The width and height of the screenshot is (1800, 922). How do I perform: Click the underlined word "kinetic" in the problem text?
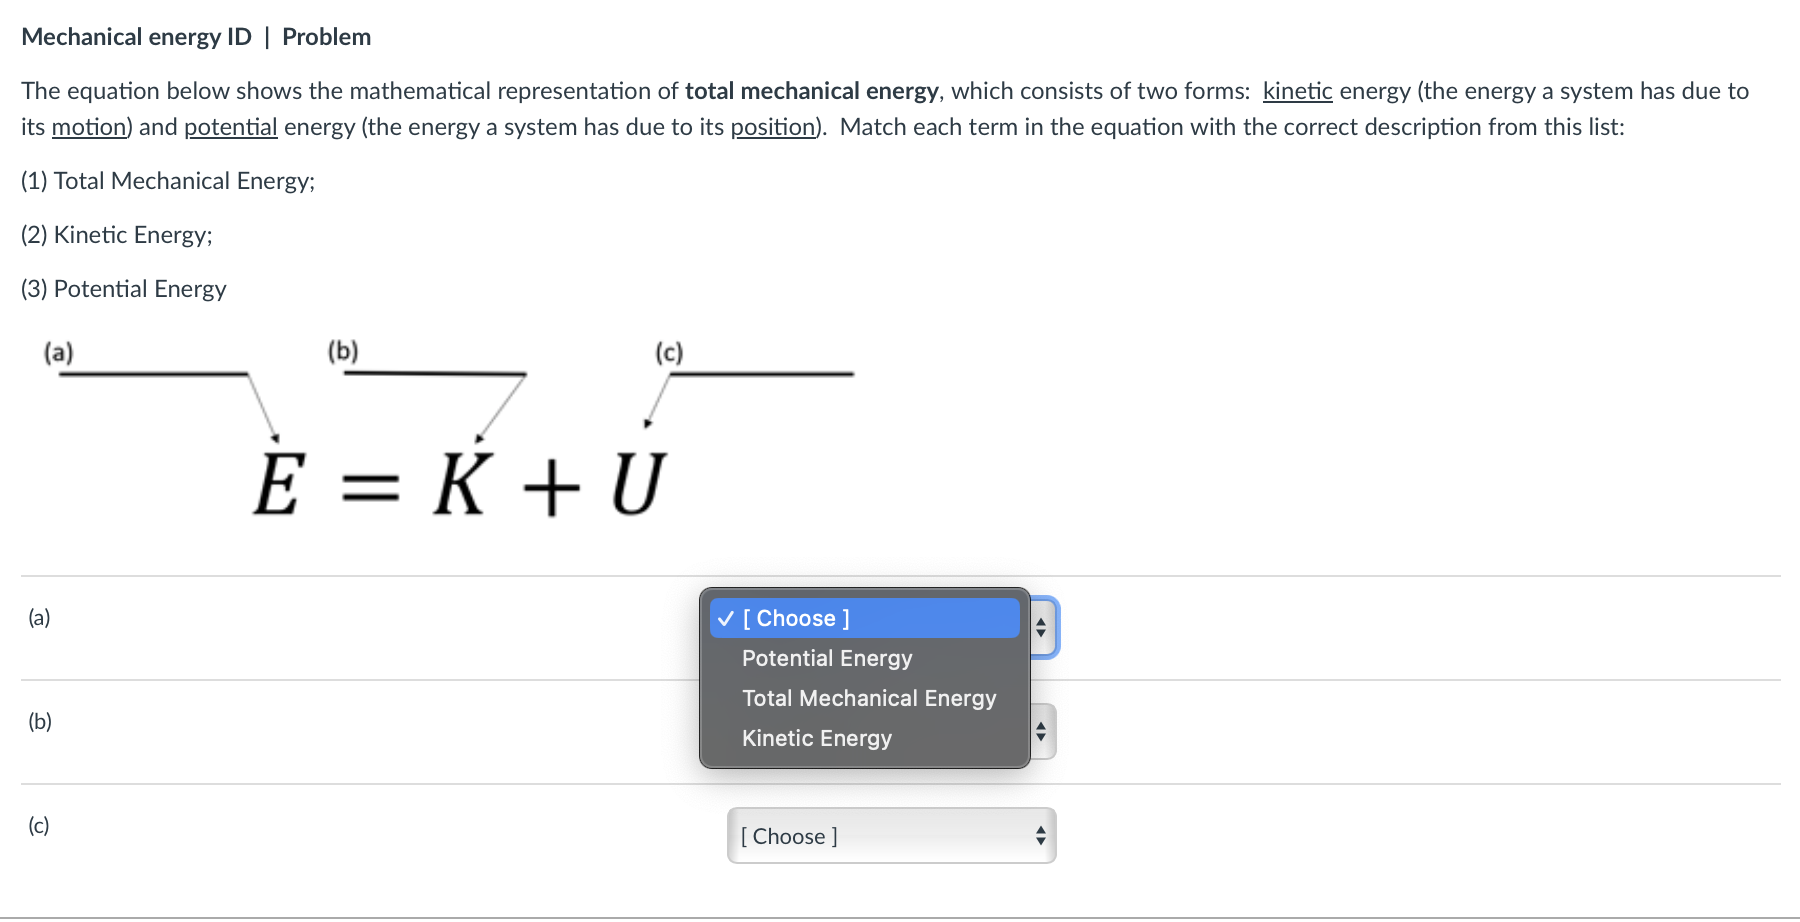coord(1296,91)
